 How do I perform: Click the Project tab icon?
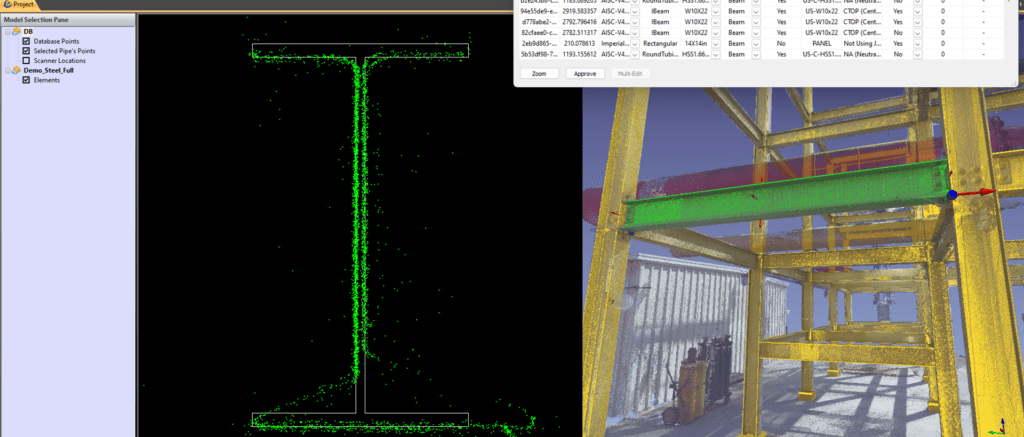[6, 4]
